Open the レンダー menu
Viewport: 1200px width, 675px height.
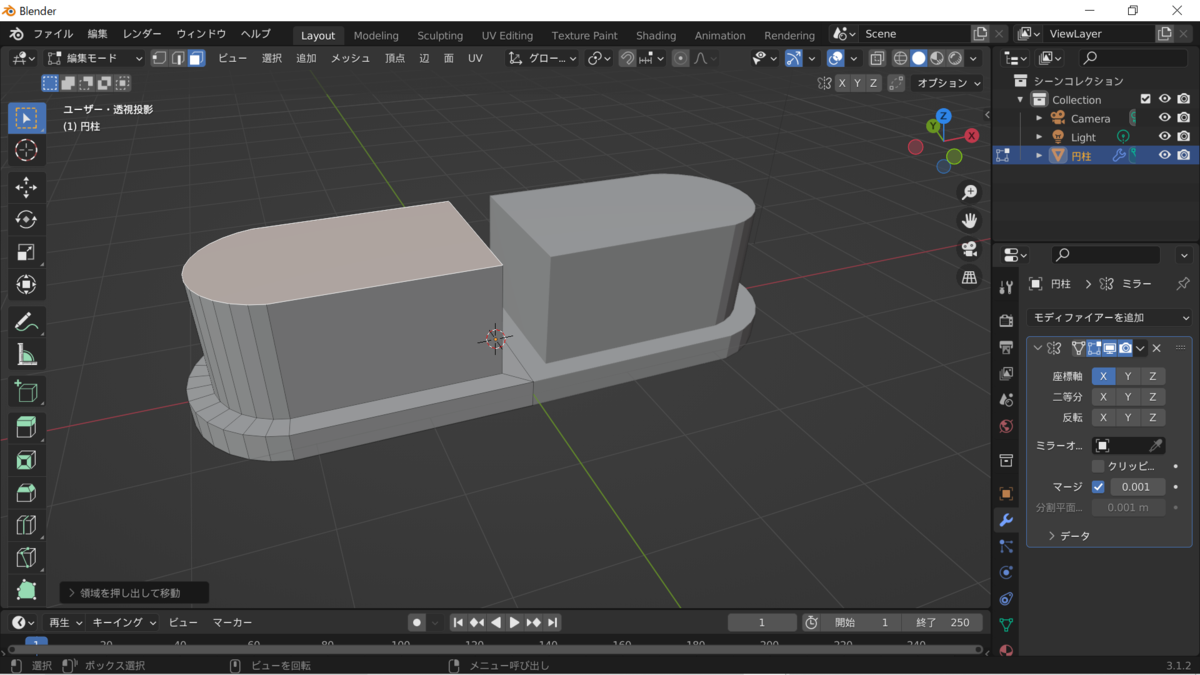(x=142, y=33)
